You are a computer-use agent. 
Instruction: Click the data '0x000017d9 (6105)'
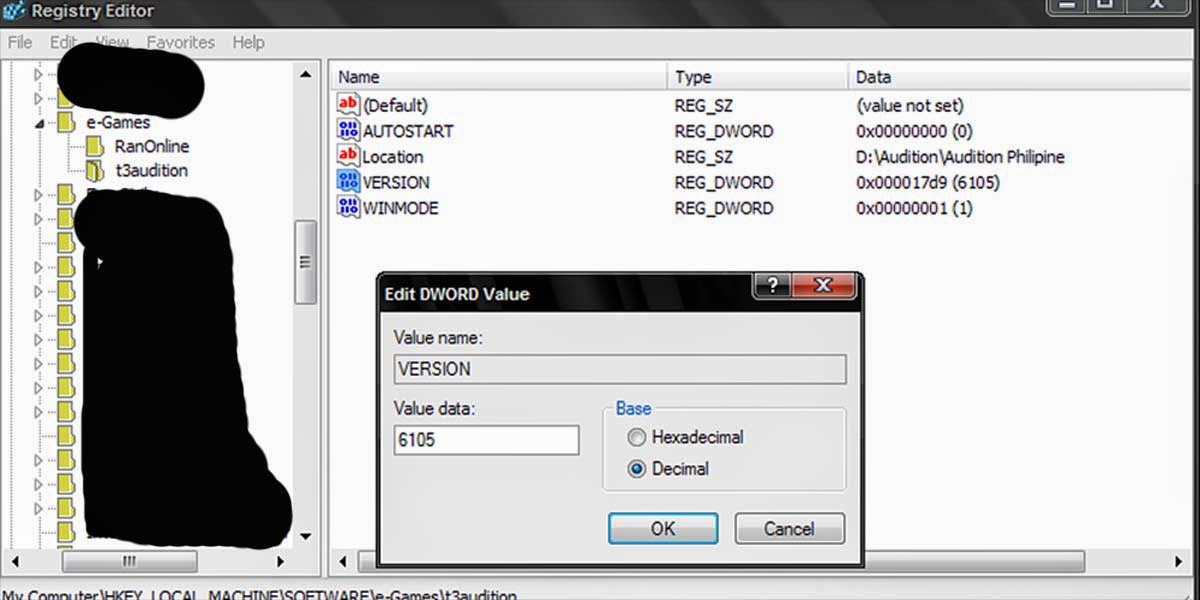(928, 183)
